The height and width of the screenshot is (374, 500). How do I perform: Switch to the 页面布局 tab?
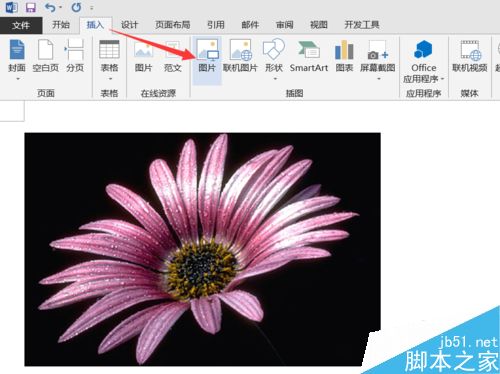tap(173, 25)
